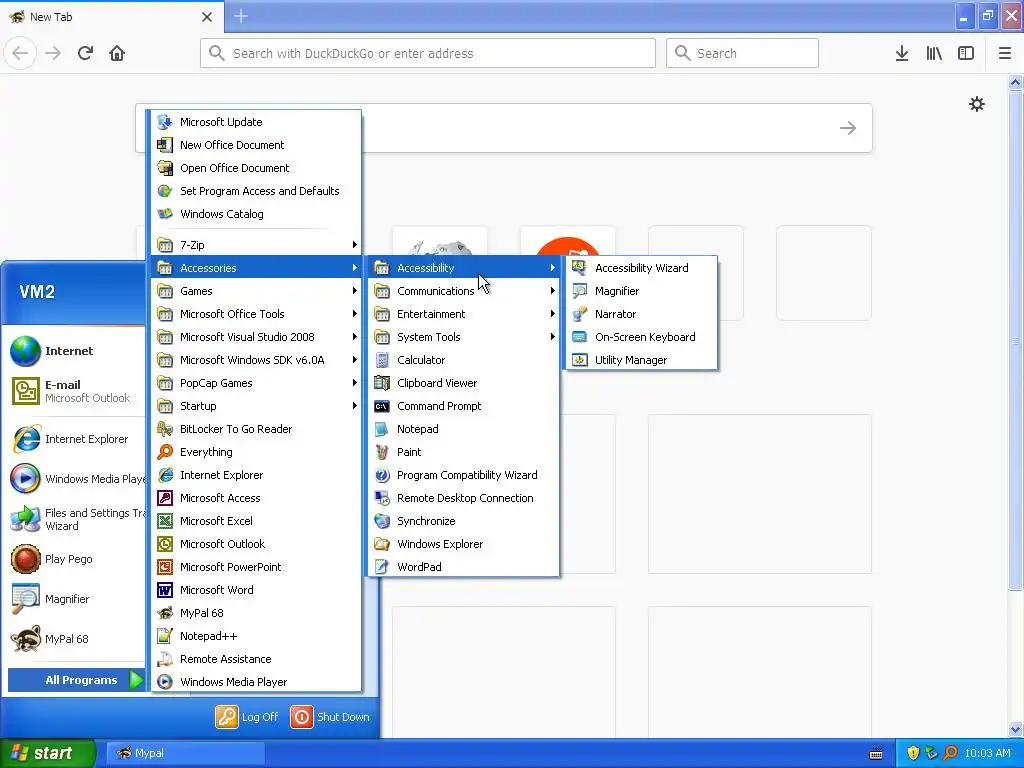The height and width of the screenshot is (768, 1024).
Task: Open Paint
Action: 464,452
